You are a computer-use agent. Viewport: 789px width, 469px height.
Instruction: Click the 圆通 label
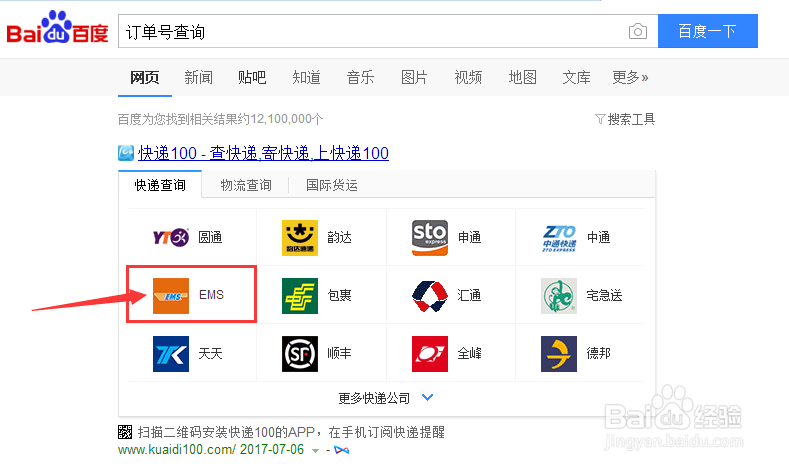[x=210, y=237]
